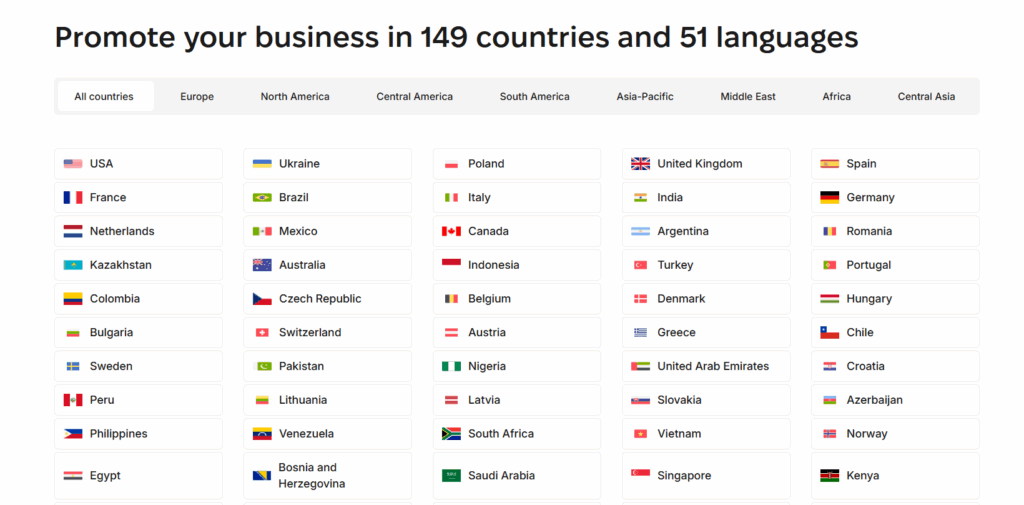Select the All countries tab
The width and height of the screenshot is (1024, 505).
pyautogui.click(x=106, y=97)
